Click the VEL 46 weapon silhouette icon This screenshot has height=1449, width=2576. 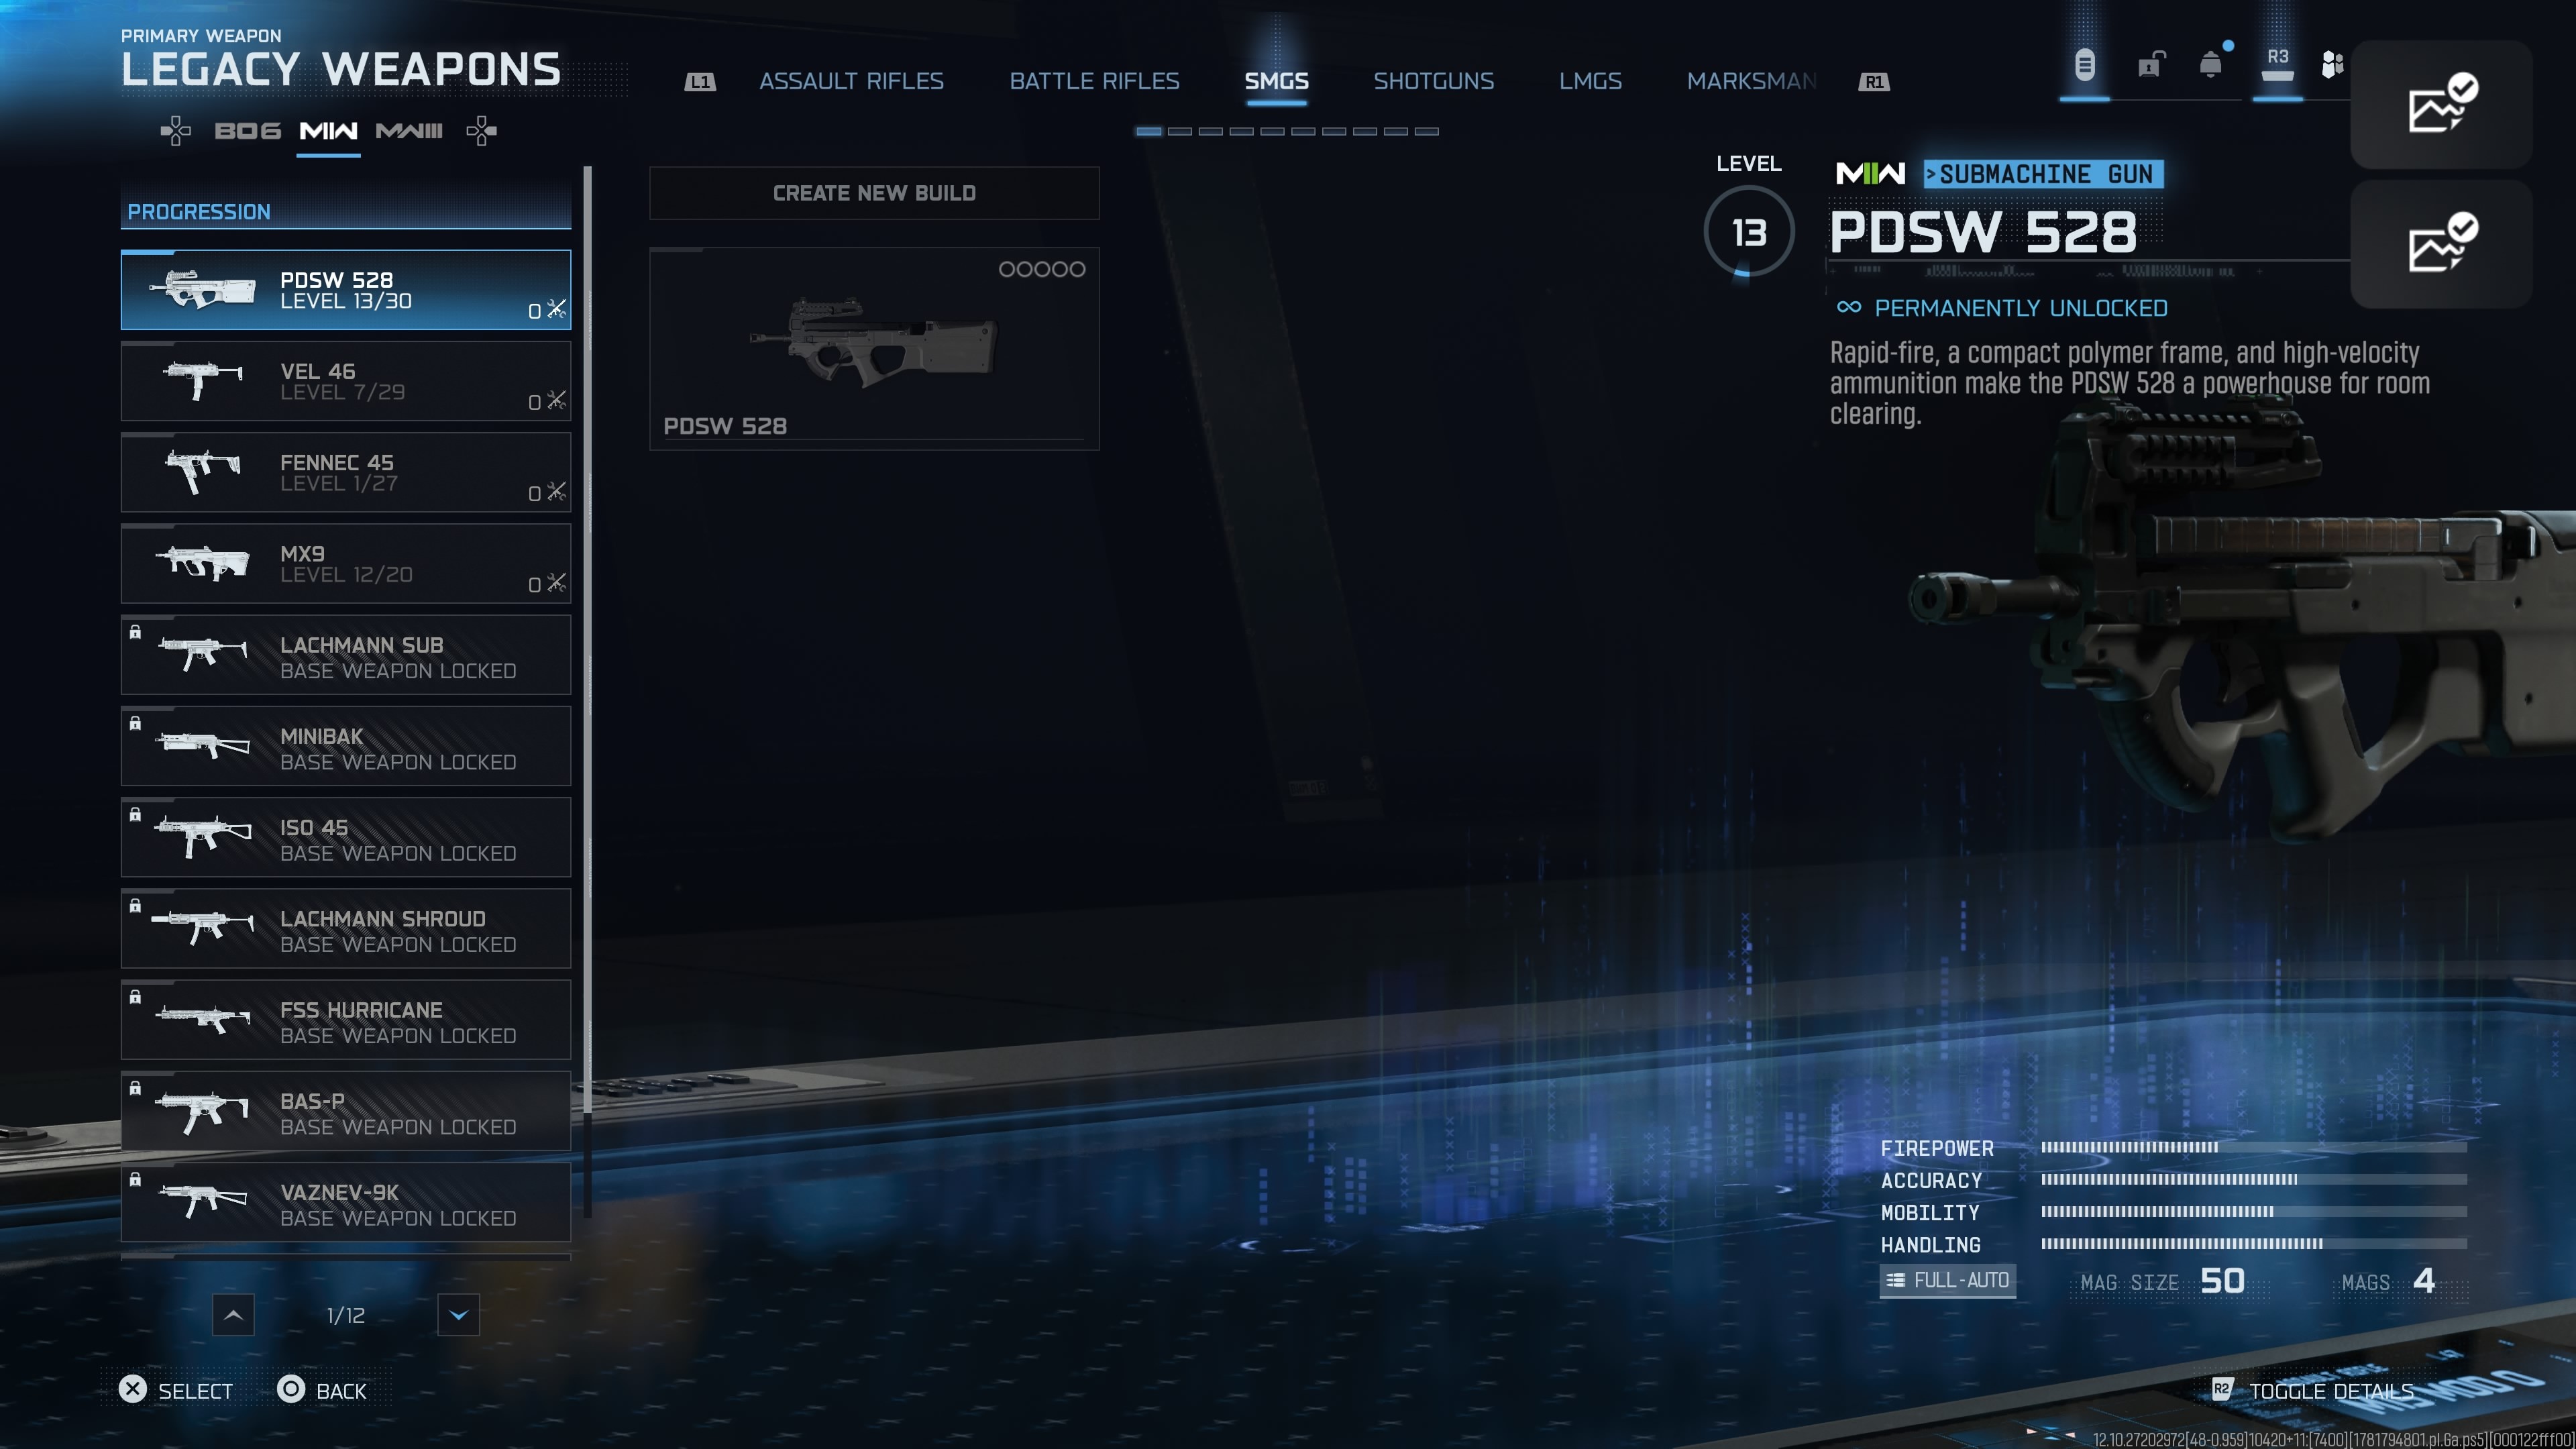203,380
